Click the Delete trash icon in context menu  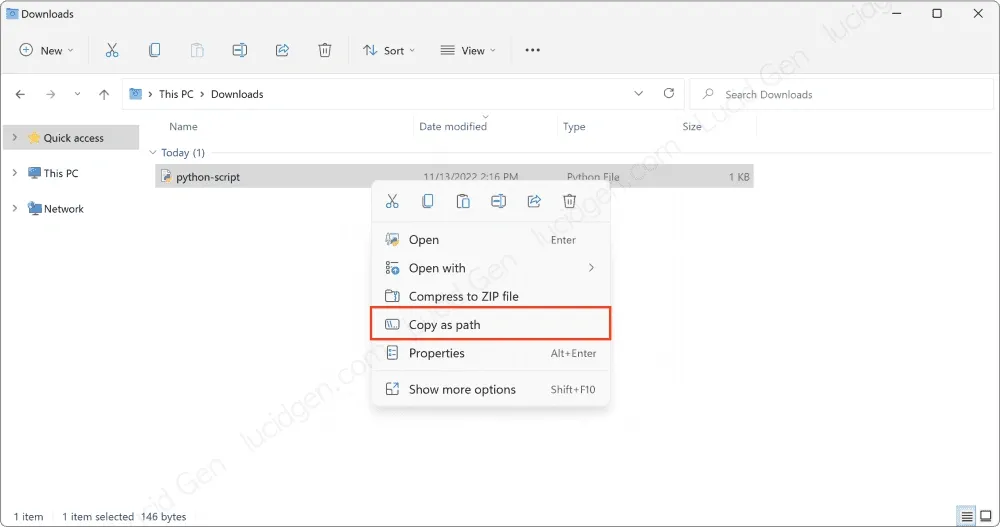tap(570, 202)
